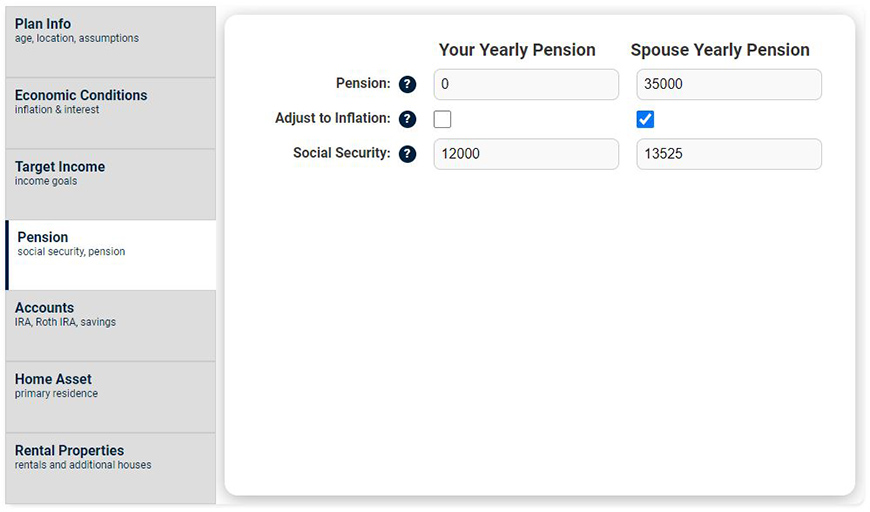Select your Social Security field showing 12000
Viewport: 870px width, 512px height.
click(x=526, y=154)
